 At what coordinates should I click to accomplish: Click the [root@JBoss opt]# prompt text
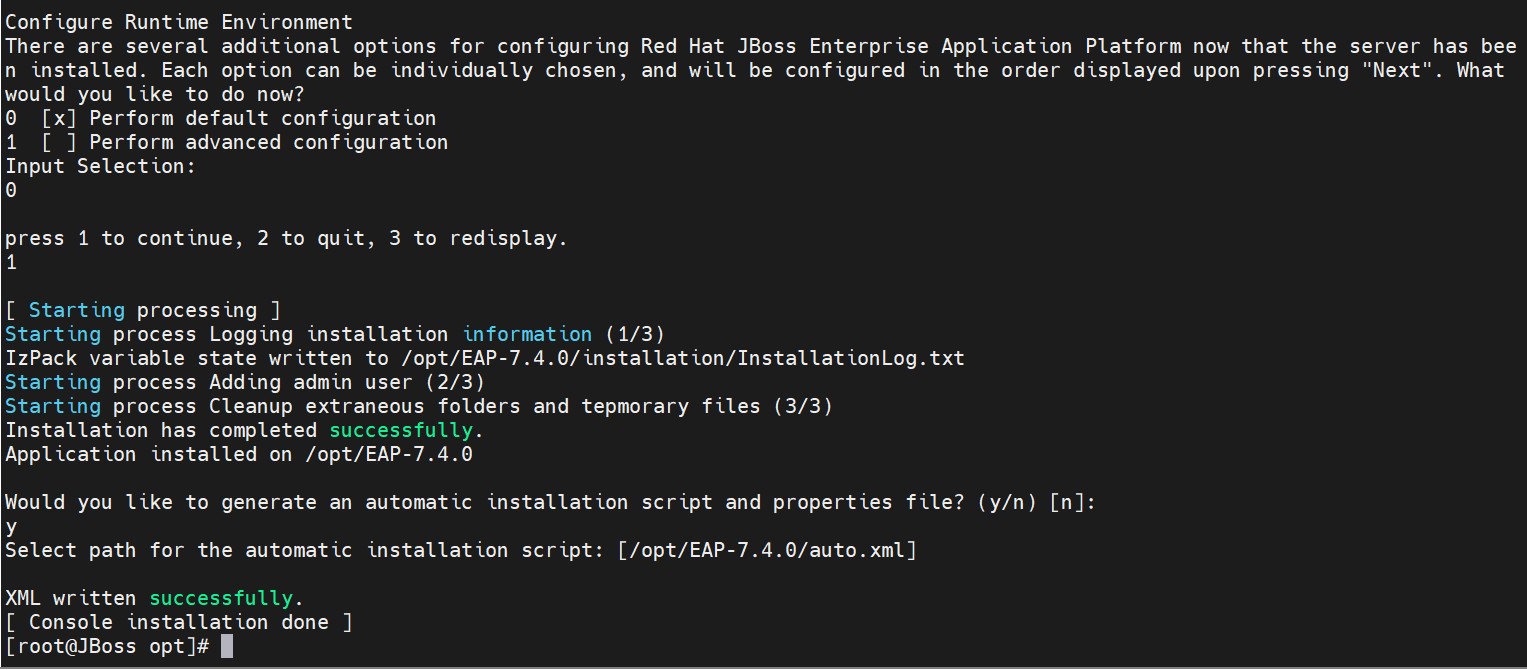[107, 647]
